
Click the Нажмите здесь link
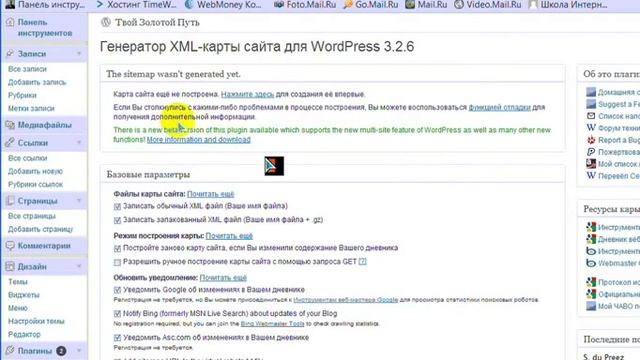[247, 94]
